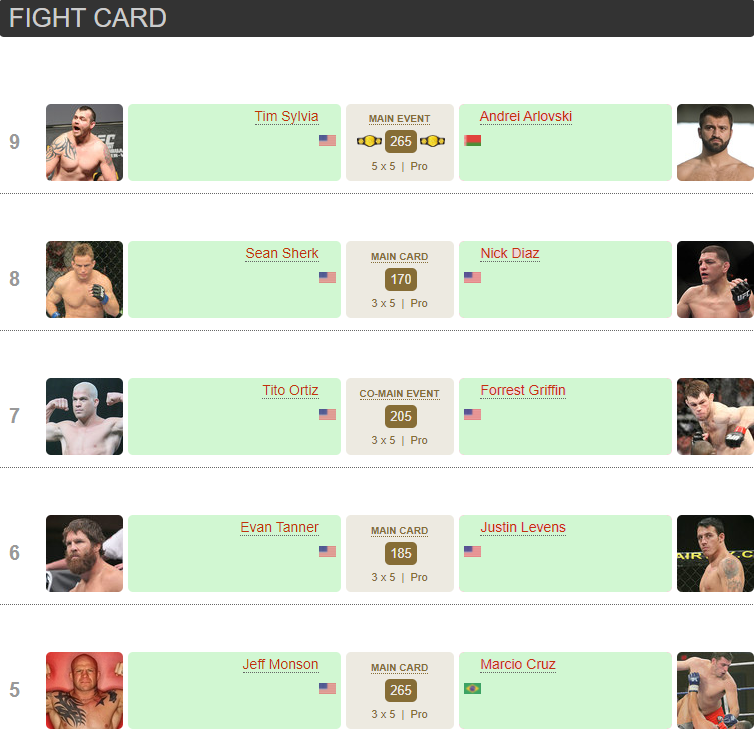Select Evan Tanner's name link
This screenshot has width=754, height=739.
coord(279,528)
